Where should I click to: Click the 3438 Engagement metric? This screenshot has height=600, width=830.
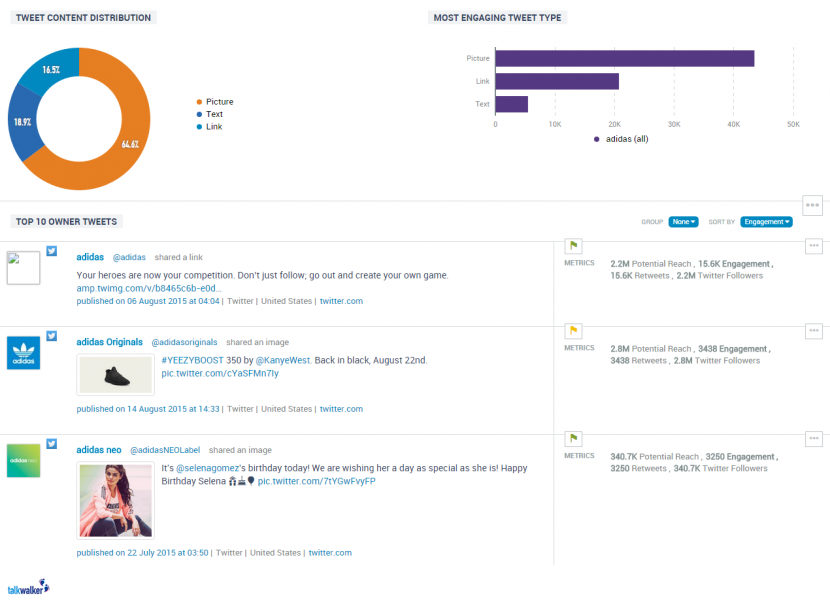(733, 349)
